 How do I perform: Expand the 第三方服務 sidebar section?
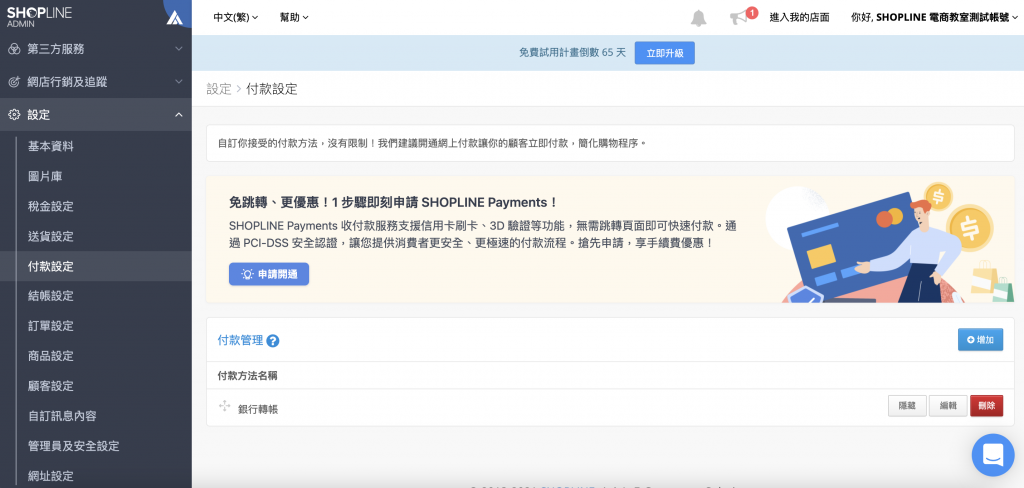[178, 49]
